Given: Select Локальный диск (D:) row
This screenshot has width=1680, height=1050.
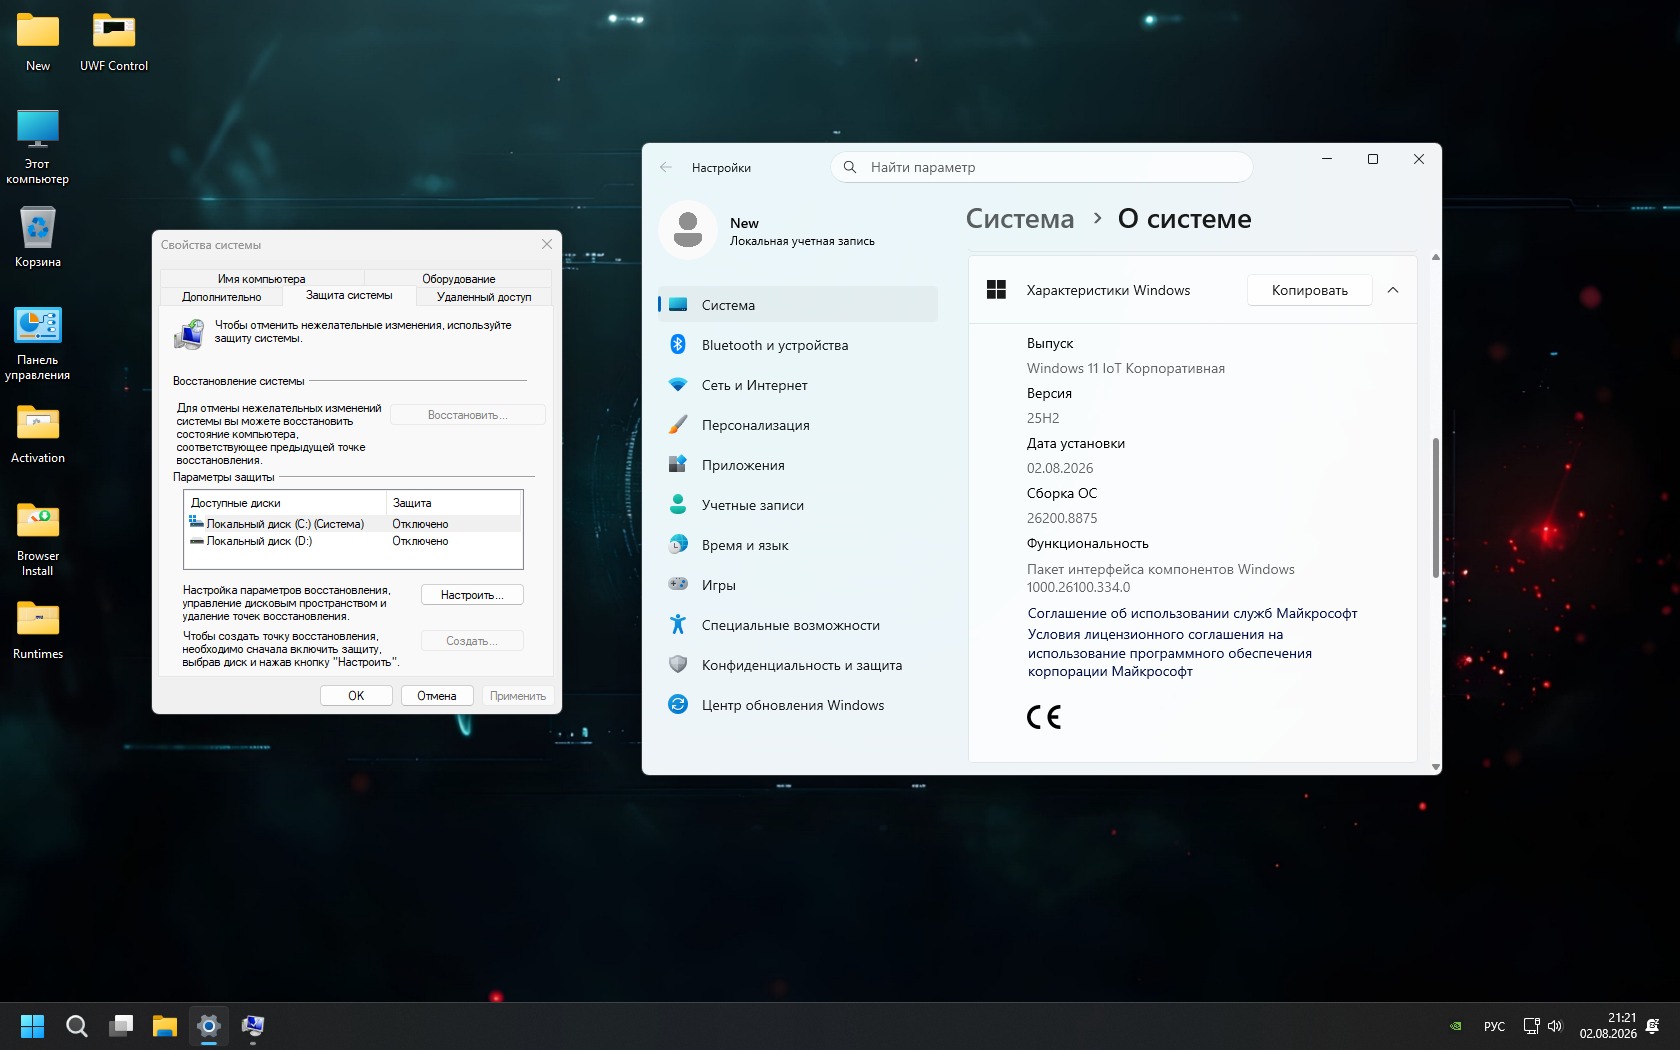Looking at the screenshot, I should pyautogui.click(x=354, y=541).
